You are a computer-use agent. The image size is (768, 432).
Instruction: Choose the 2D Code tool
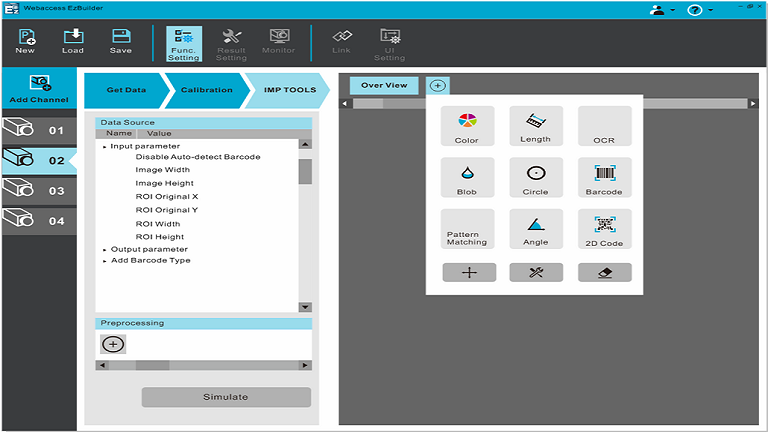604,229
